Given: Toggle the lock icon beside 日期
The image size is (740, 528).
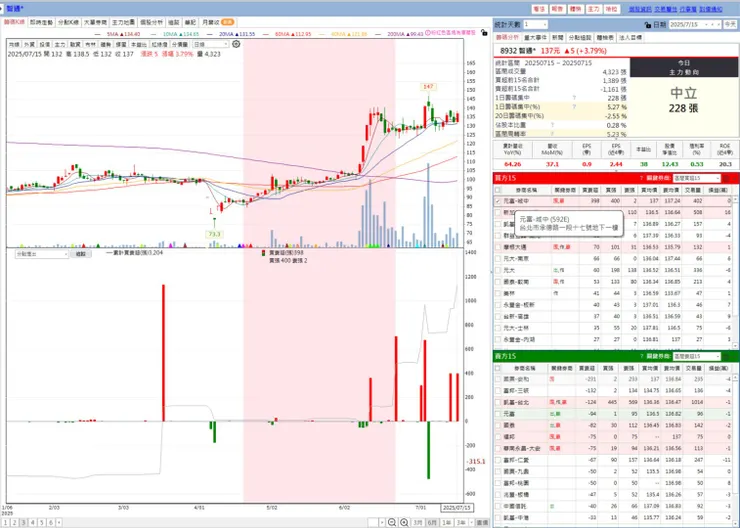Looking at the screenshot, I should [x=648, y=25].
